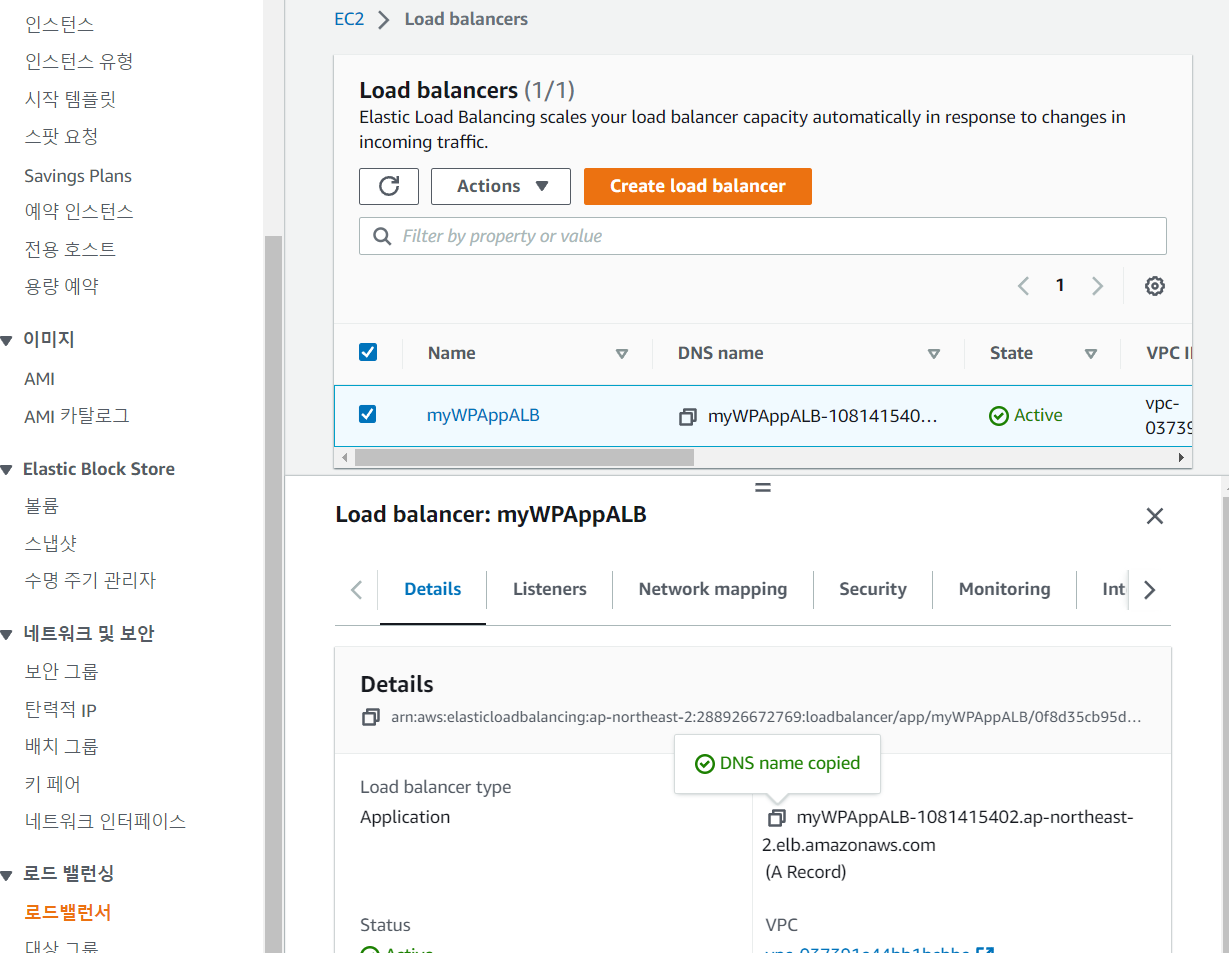This screenshot has height=953, width=1229.
Task: Collapse the 네트워크 및 보안 section
Action: [x=7, y=635]
